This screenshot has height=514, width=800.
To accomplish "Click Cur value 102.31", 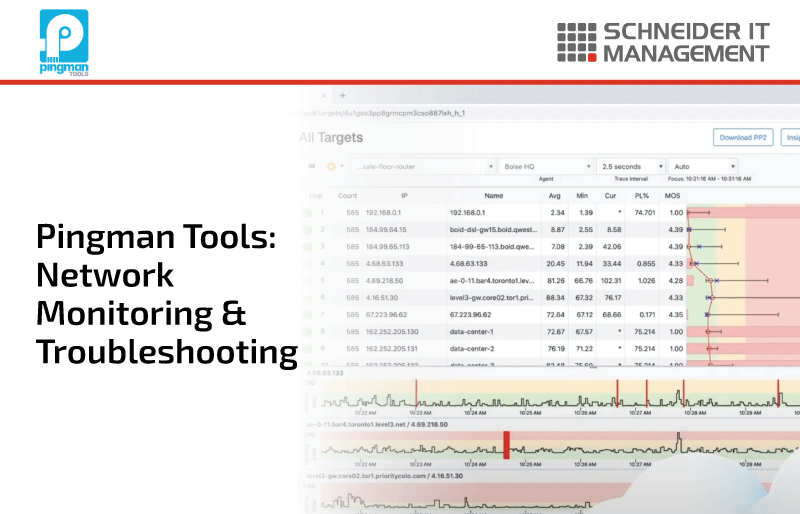I will coord(611,281).
